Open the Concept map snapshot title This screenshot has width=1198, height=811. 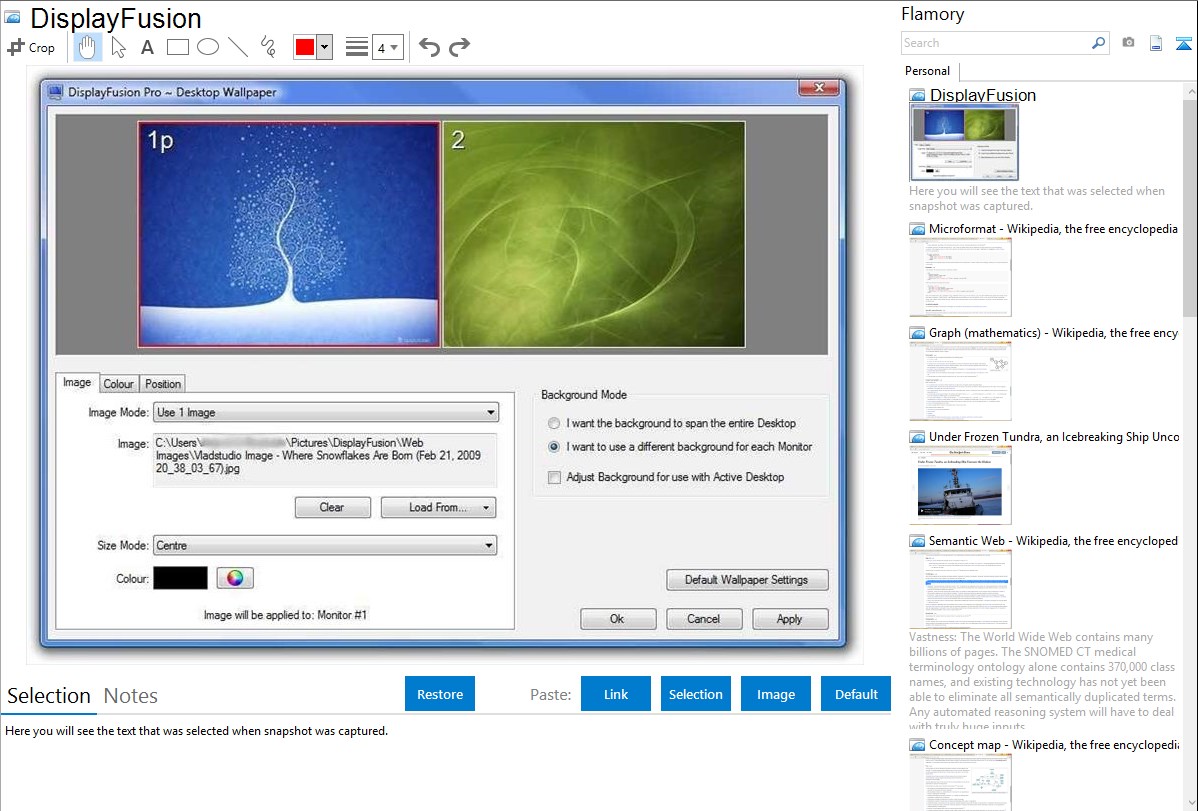1053,744
